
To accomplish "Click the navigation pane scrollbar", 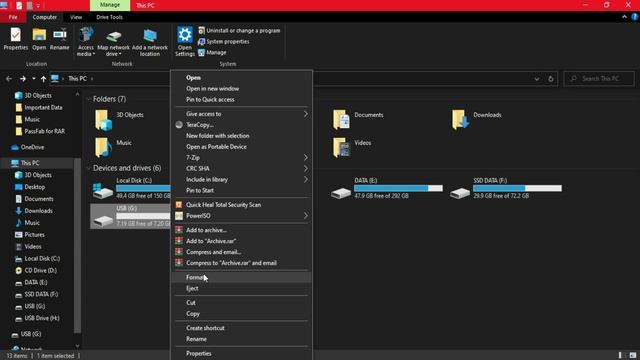I will click(x=77, y=245).
